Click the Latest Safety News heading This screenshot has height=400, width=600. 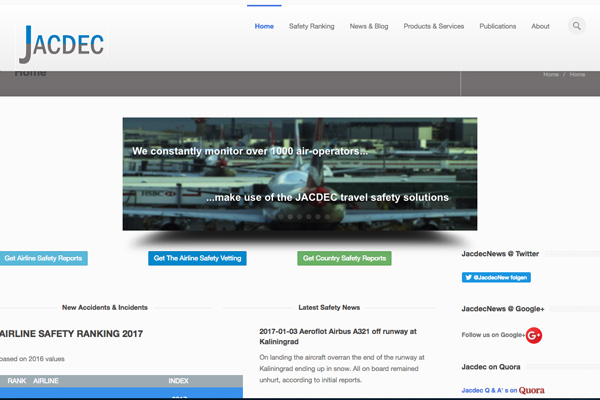click(329, 307)
